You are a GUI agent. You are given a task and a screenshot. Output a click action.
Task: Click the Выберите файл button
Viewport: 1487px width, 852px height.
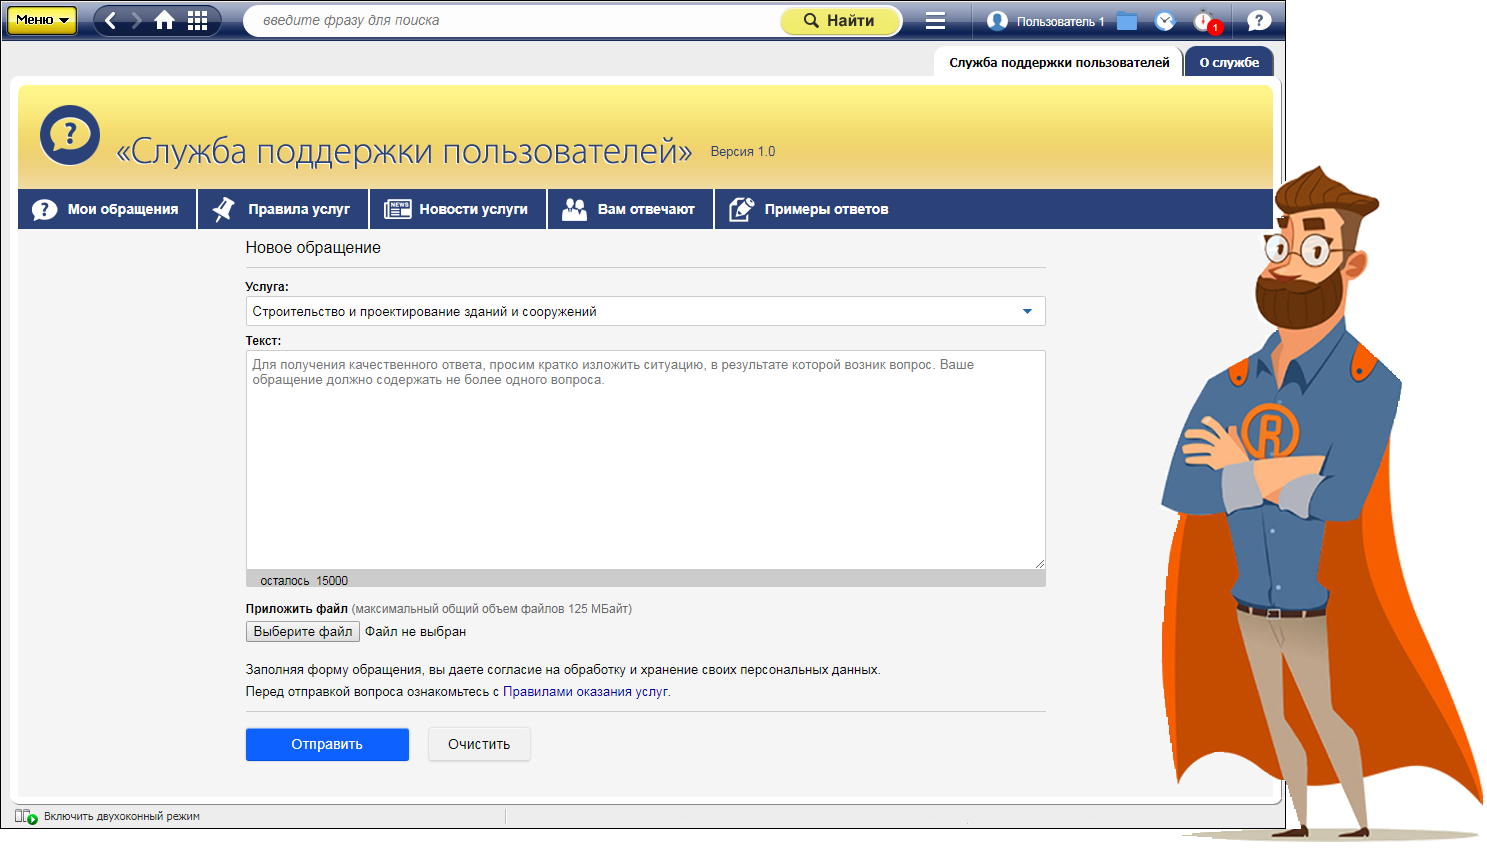pyautogui.click(x=302, y=631)
